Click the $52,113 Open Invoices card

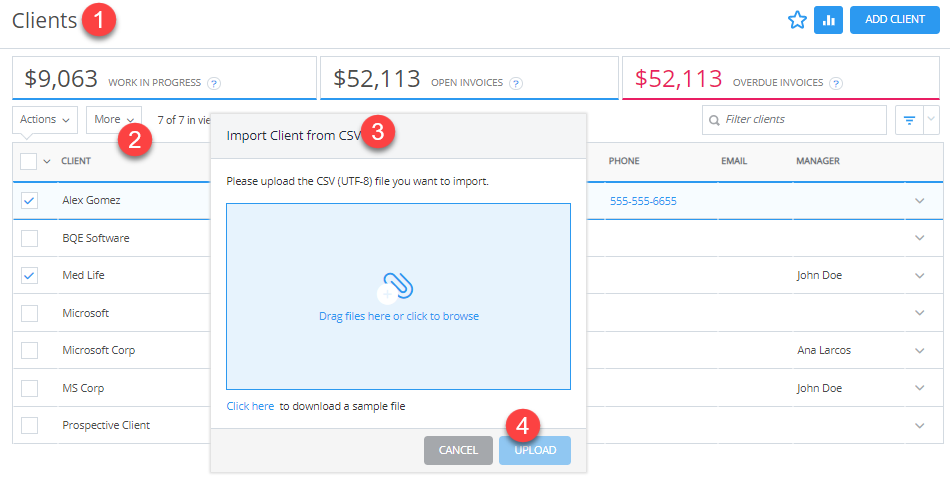469,78
